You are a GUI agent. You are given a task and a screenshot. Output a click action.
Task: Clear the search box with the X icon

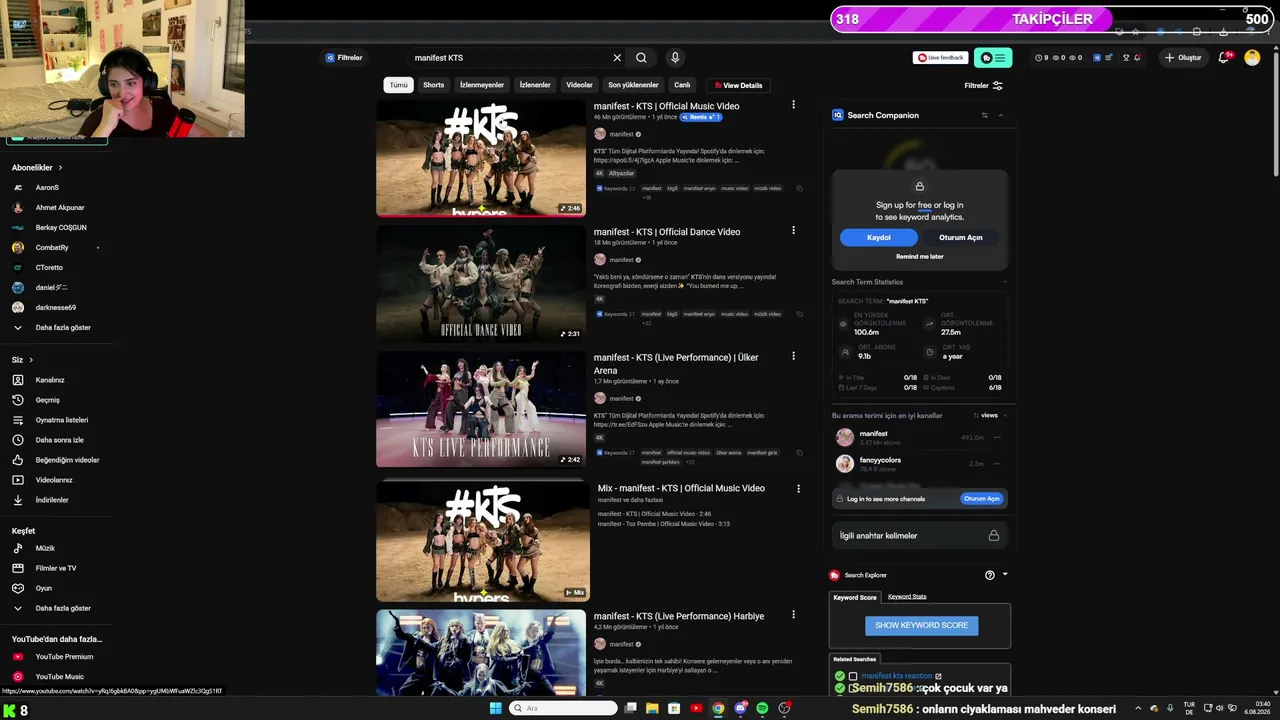tap(617, 58)
